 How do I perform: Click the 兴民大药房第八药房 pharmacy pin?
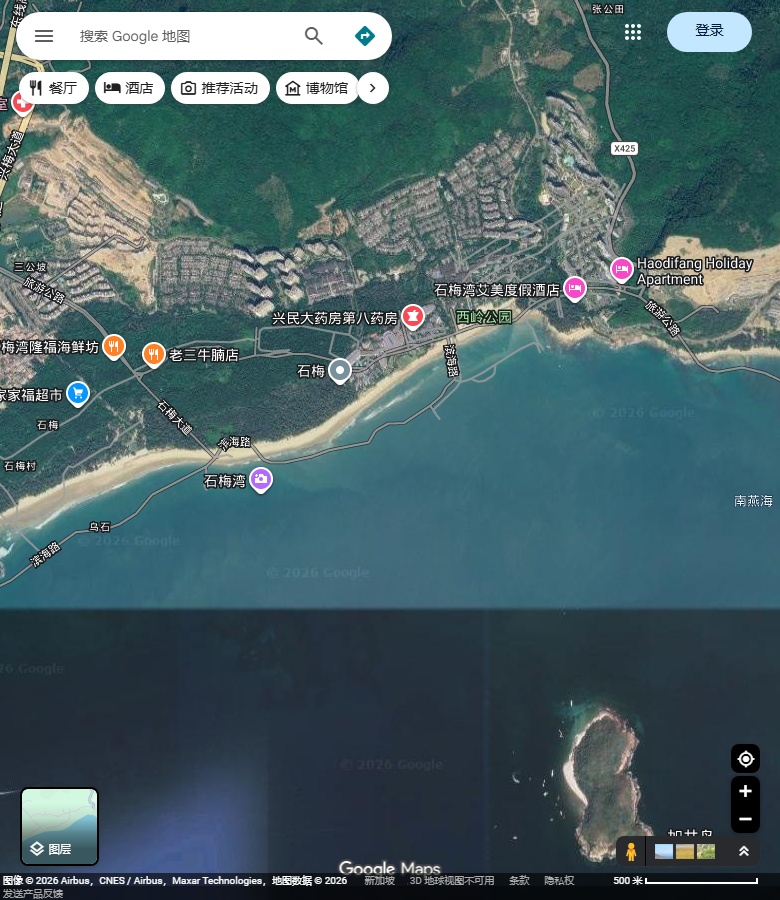[413, 317]
